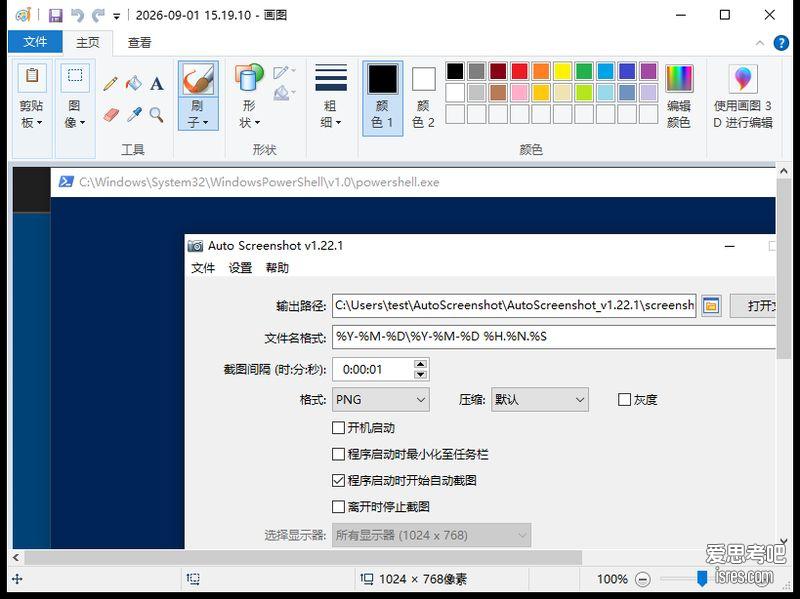Screen dimensions: 800x599
Task: Click the Redo arrow in title bar
Action: point(97,15)
